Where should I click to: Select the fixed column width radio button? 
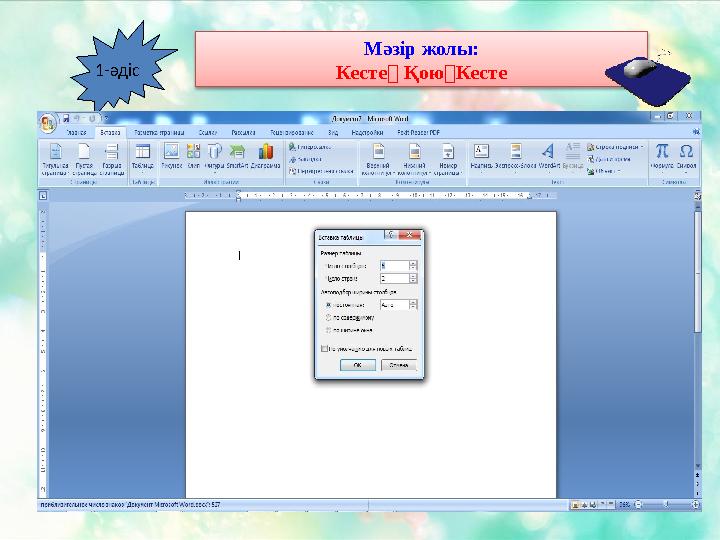coord(328,305)
